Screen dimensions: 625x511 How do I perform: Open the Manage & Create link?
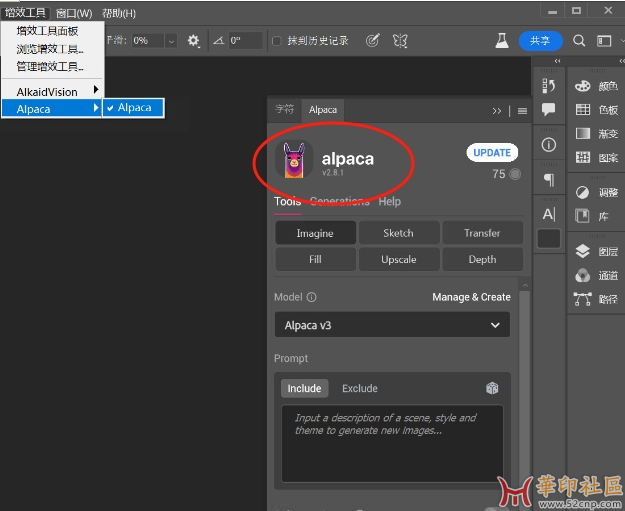472,297
